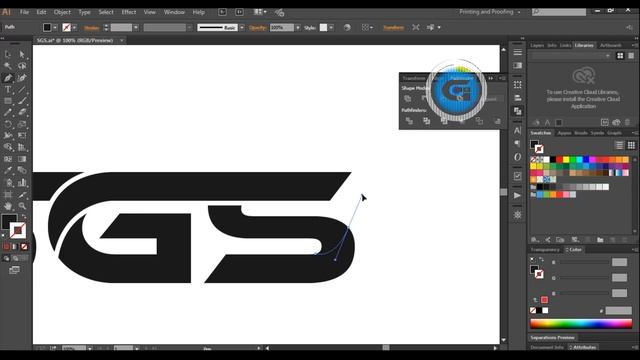Select the Scale tool
Image resolution: width=640 pixels, height=360 pixels.
tap(22, 124)
